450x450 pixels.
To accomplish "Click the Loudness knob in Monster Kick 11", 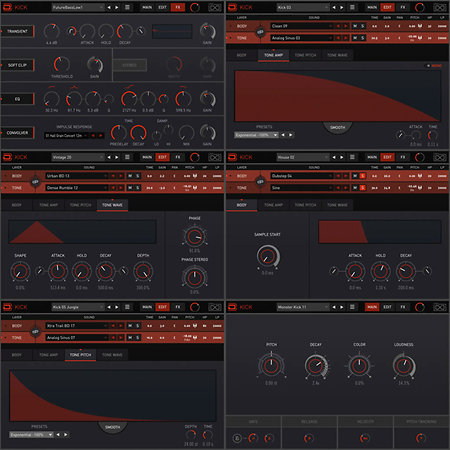I will click(x=404, y=366).
